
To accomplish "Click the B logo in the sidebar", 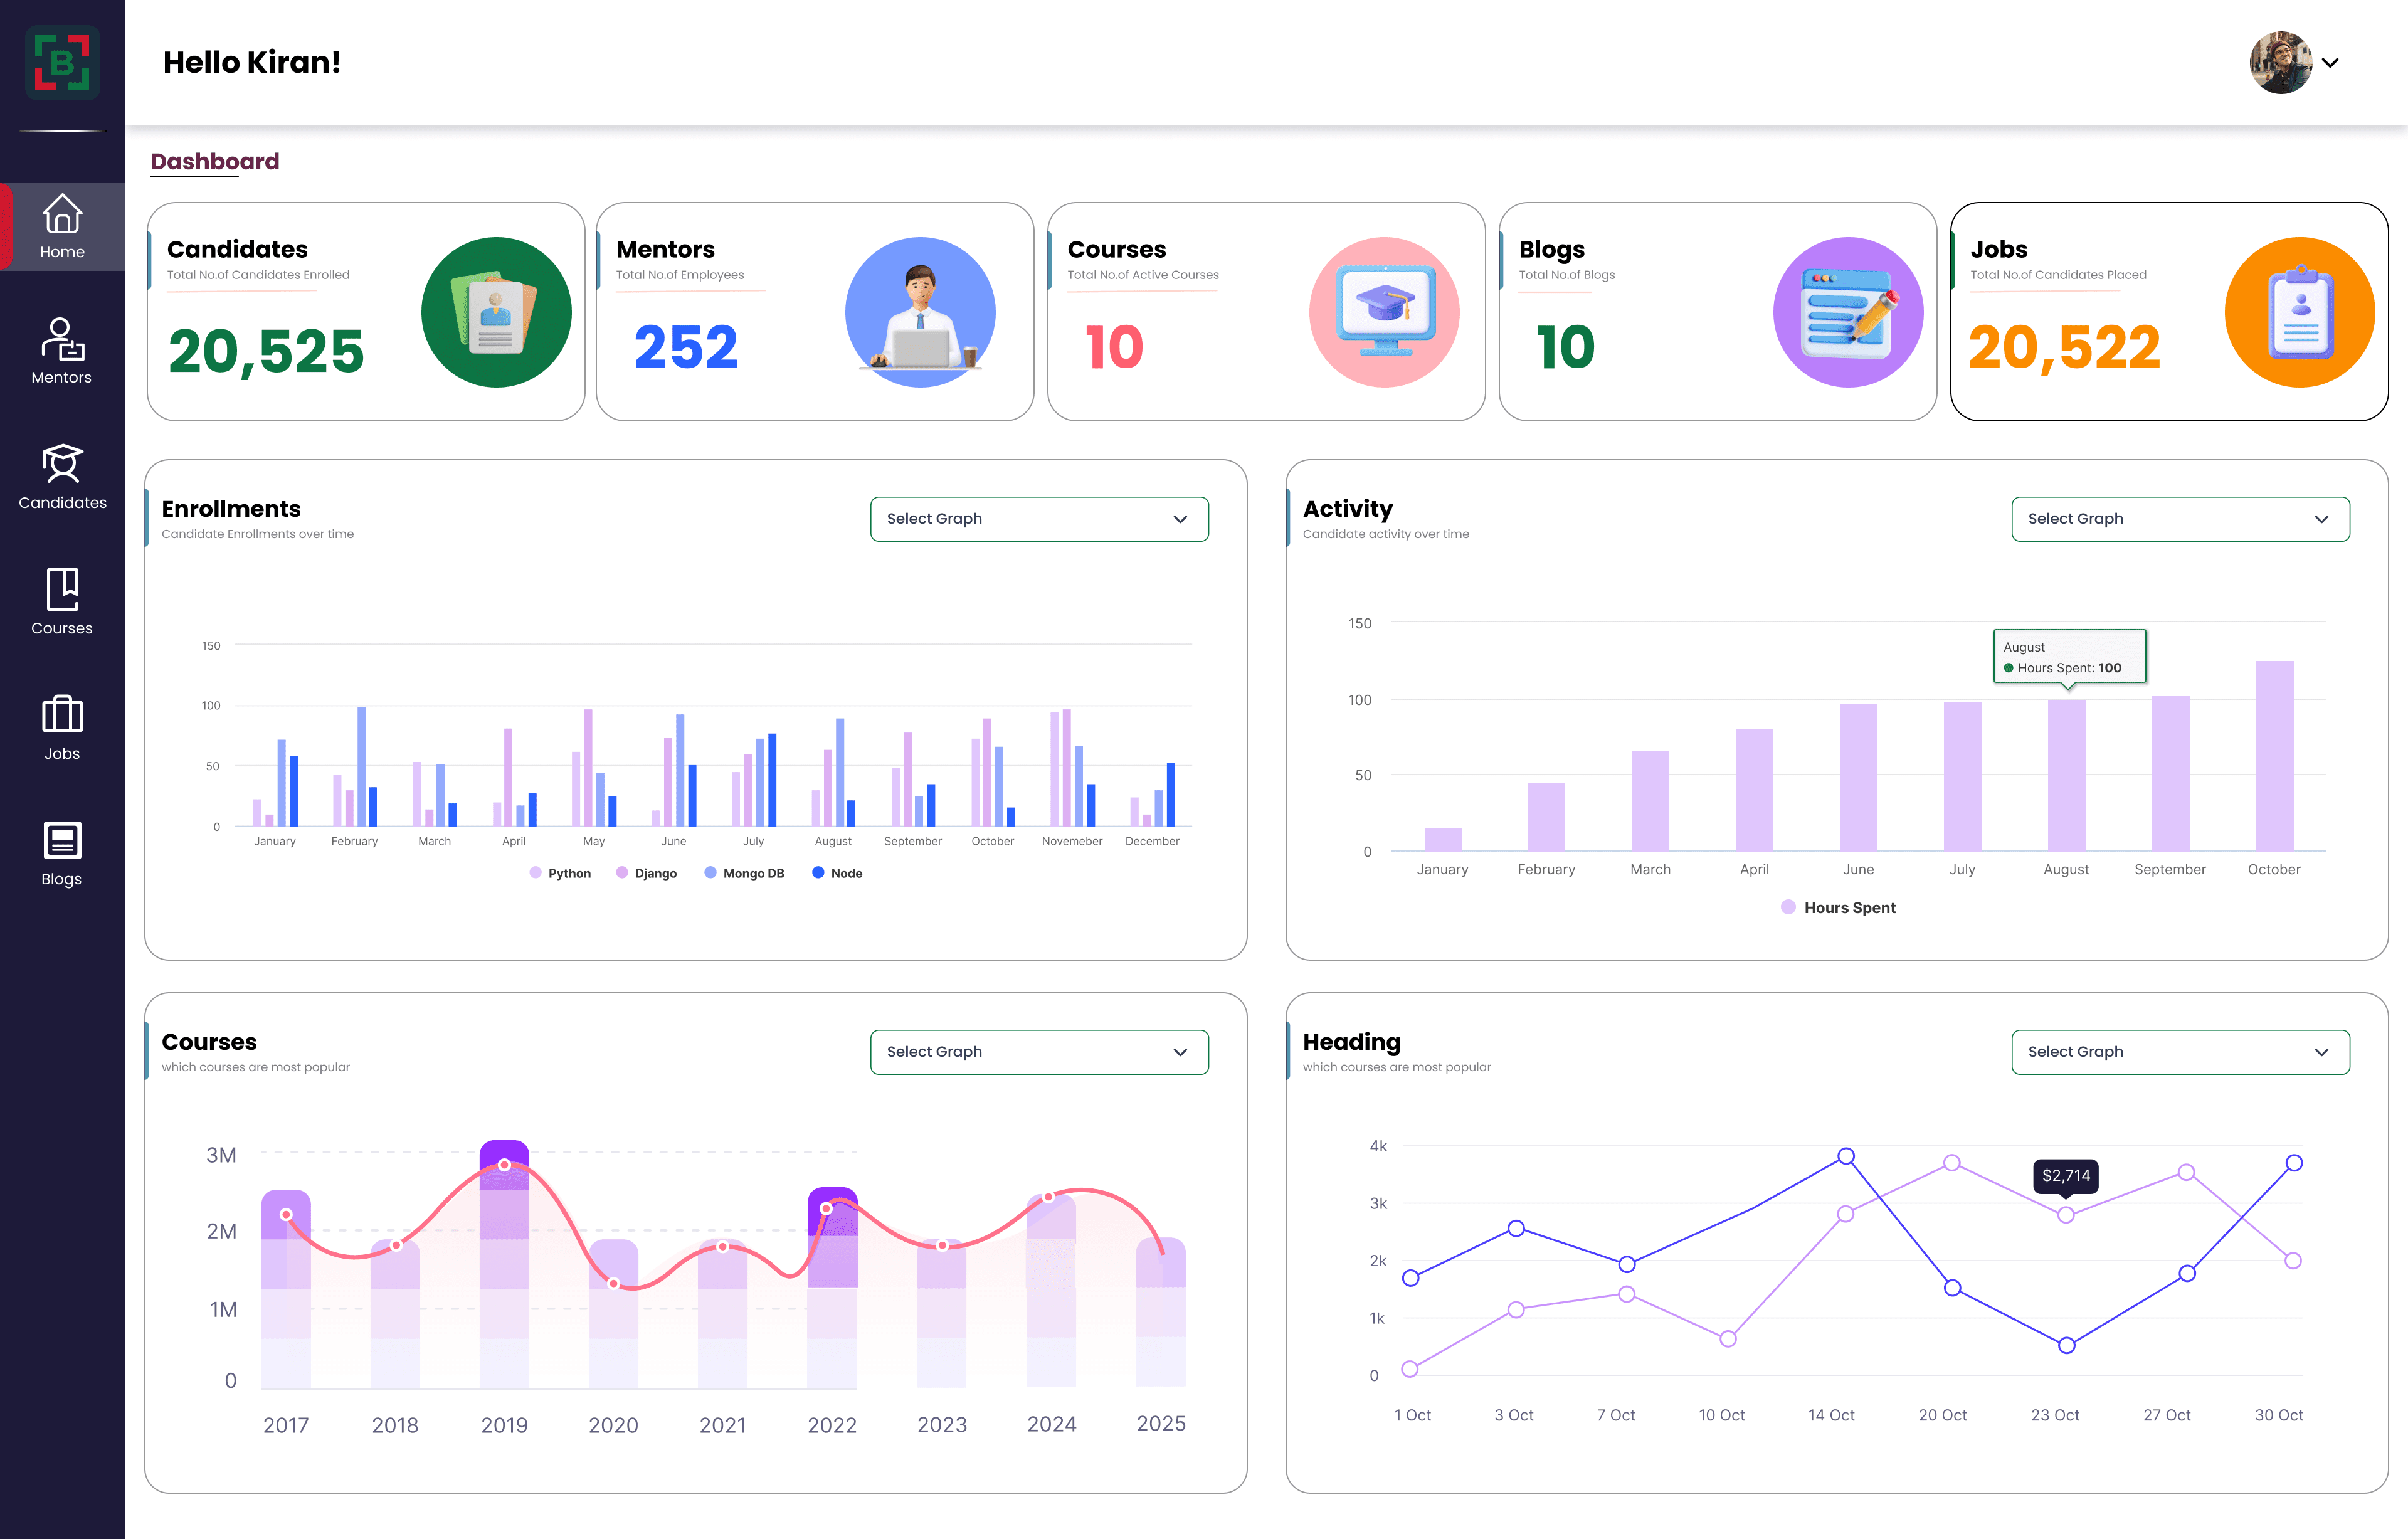I will (x=62, y=63).
